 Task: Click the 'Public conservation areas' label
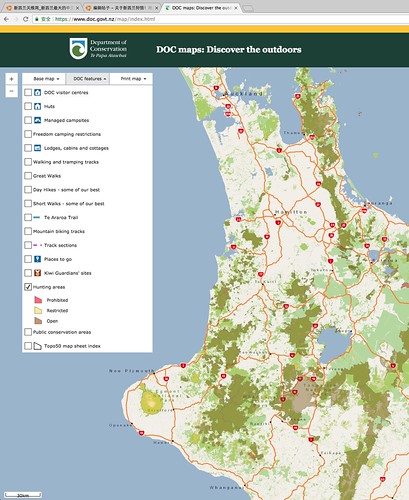pos(62,332)
